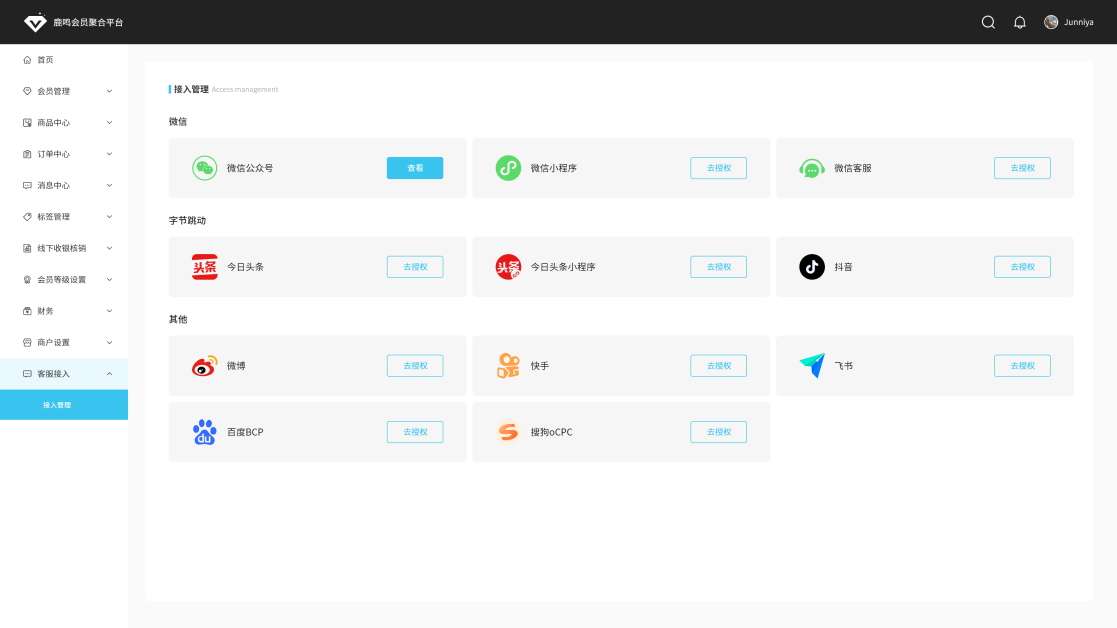Click the 微信小程序 mini program logo
Screen dimensions: 1117x628
tap(508, 168)
